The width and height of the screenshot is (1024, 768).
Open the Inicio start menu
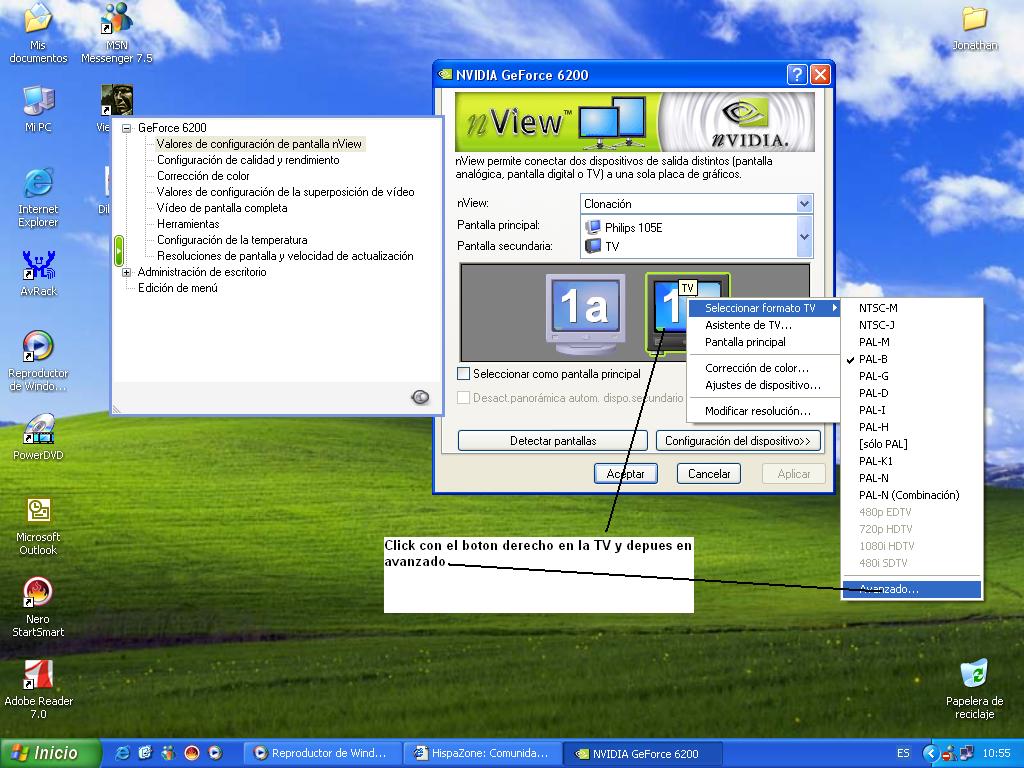click(50, 753)
